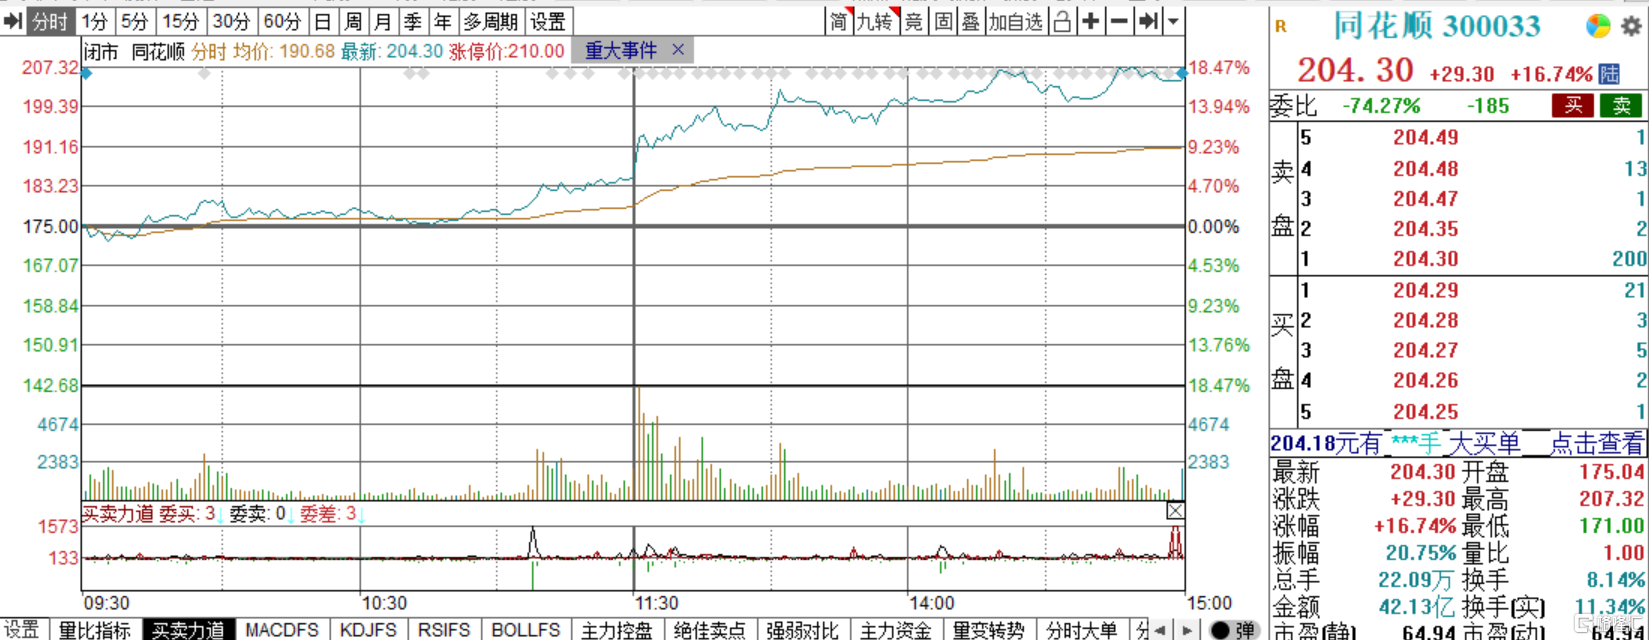Click the right-arrow-to-bar icon in top toolbar
The image size is (1649, 640).
(x=1148, y=21)
